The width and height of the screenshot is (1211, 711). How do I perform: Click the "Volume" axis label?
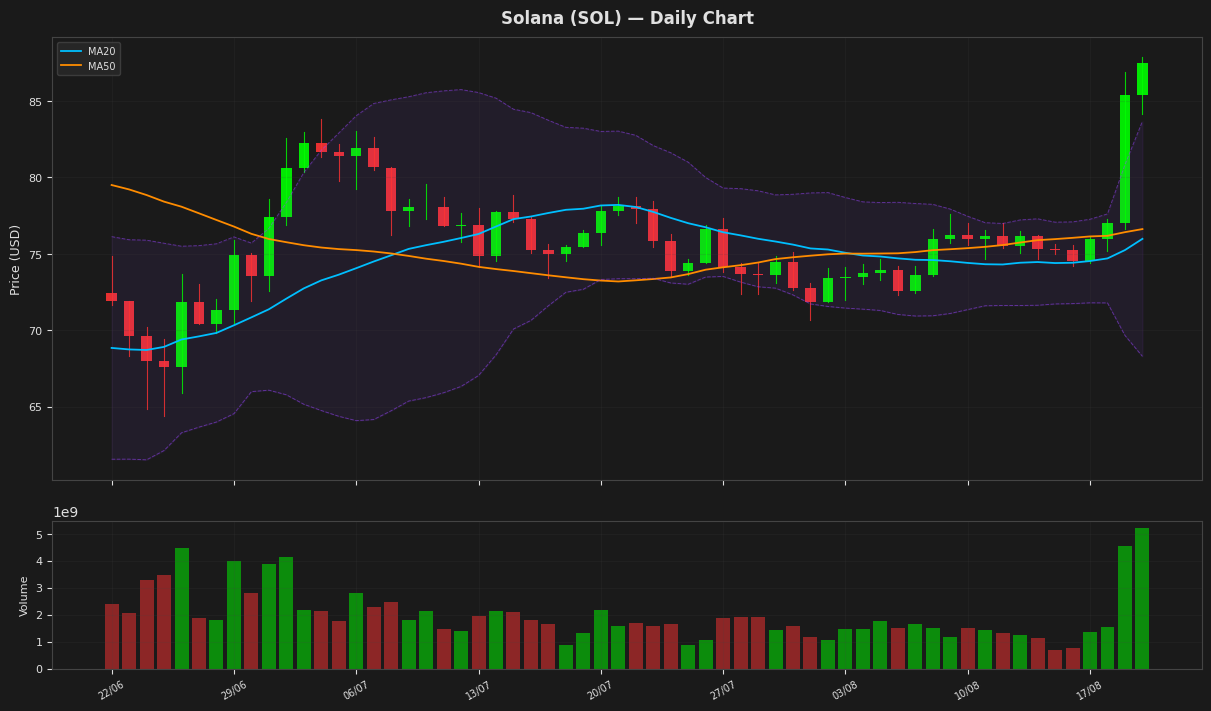25,596
